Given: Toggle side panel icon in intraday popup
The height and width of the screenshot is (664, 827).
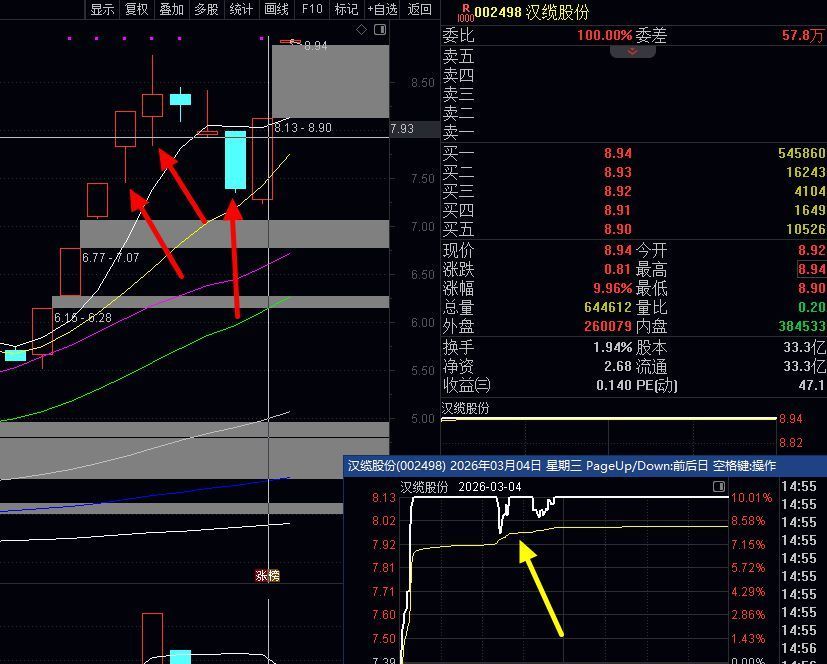Looking at the screenshot, I should pyautogui.click(x=718, y=486).
